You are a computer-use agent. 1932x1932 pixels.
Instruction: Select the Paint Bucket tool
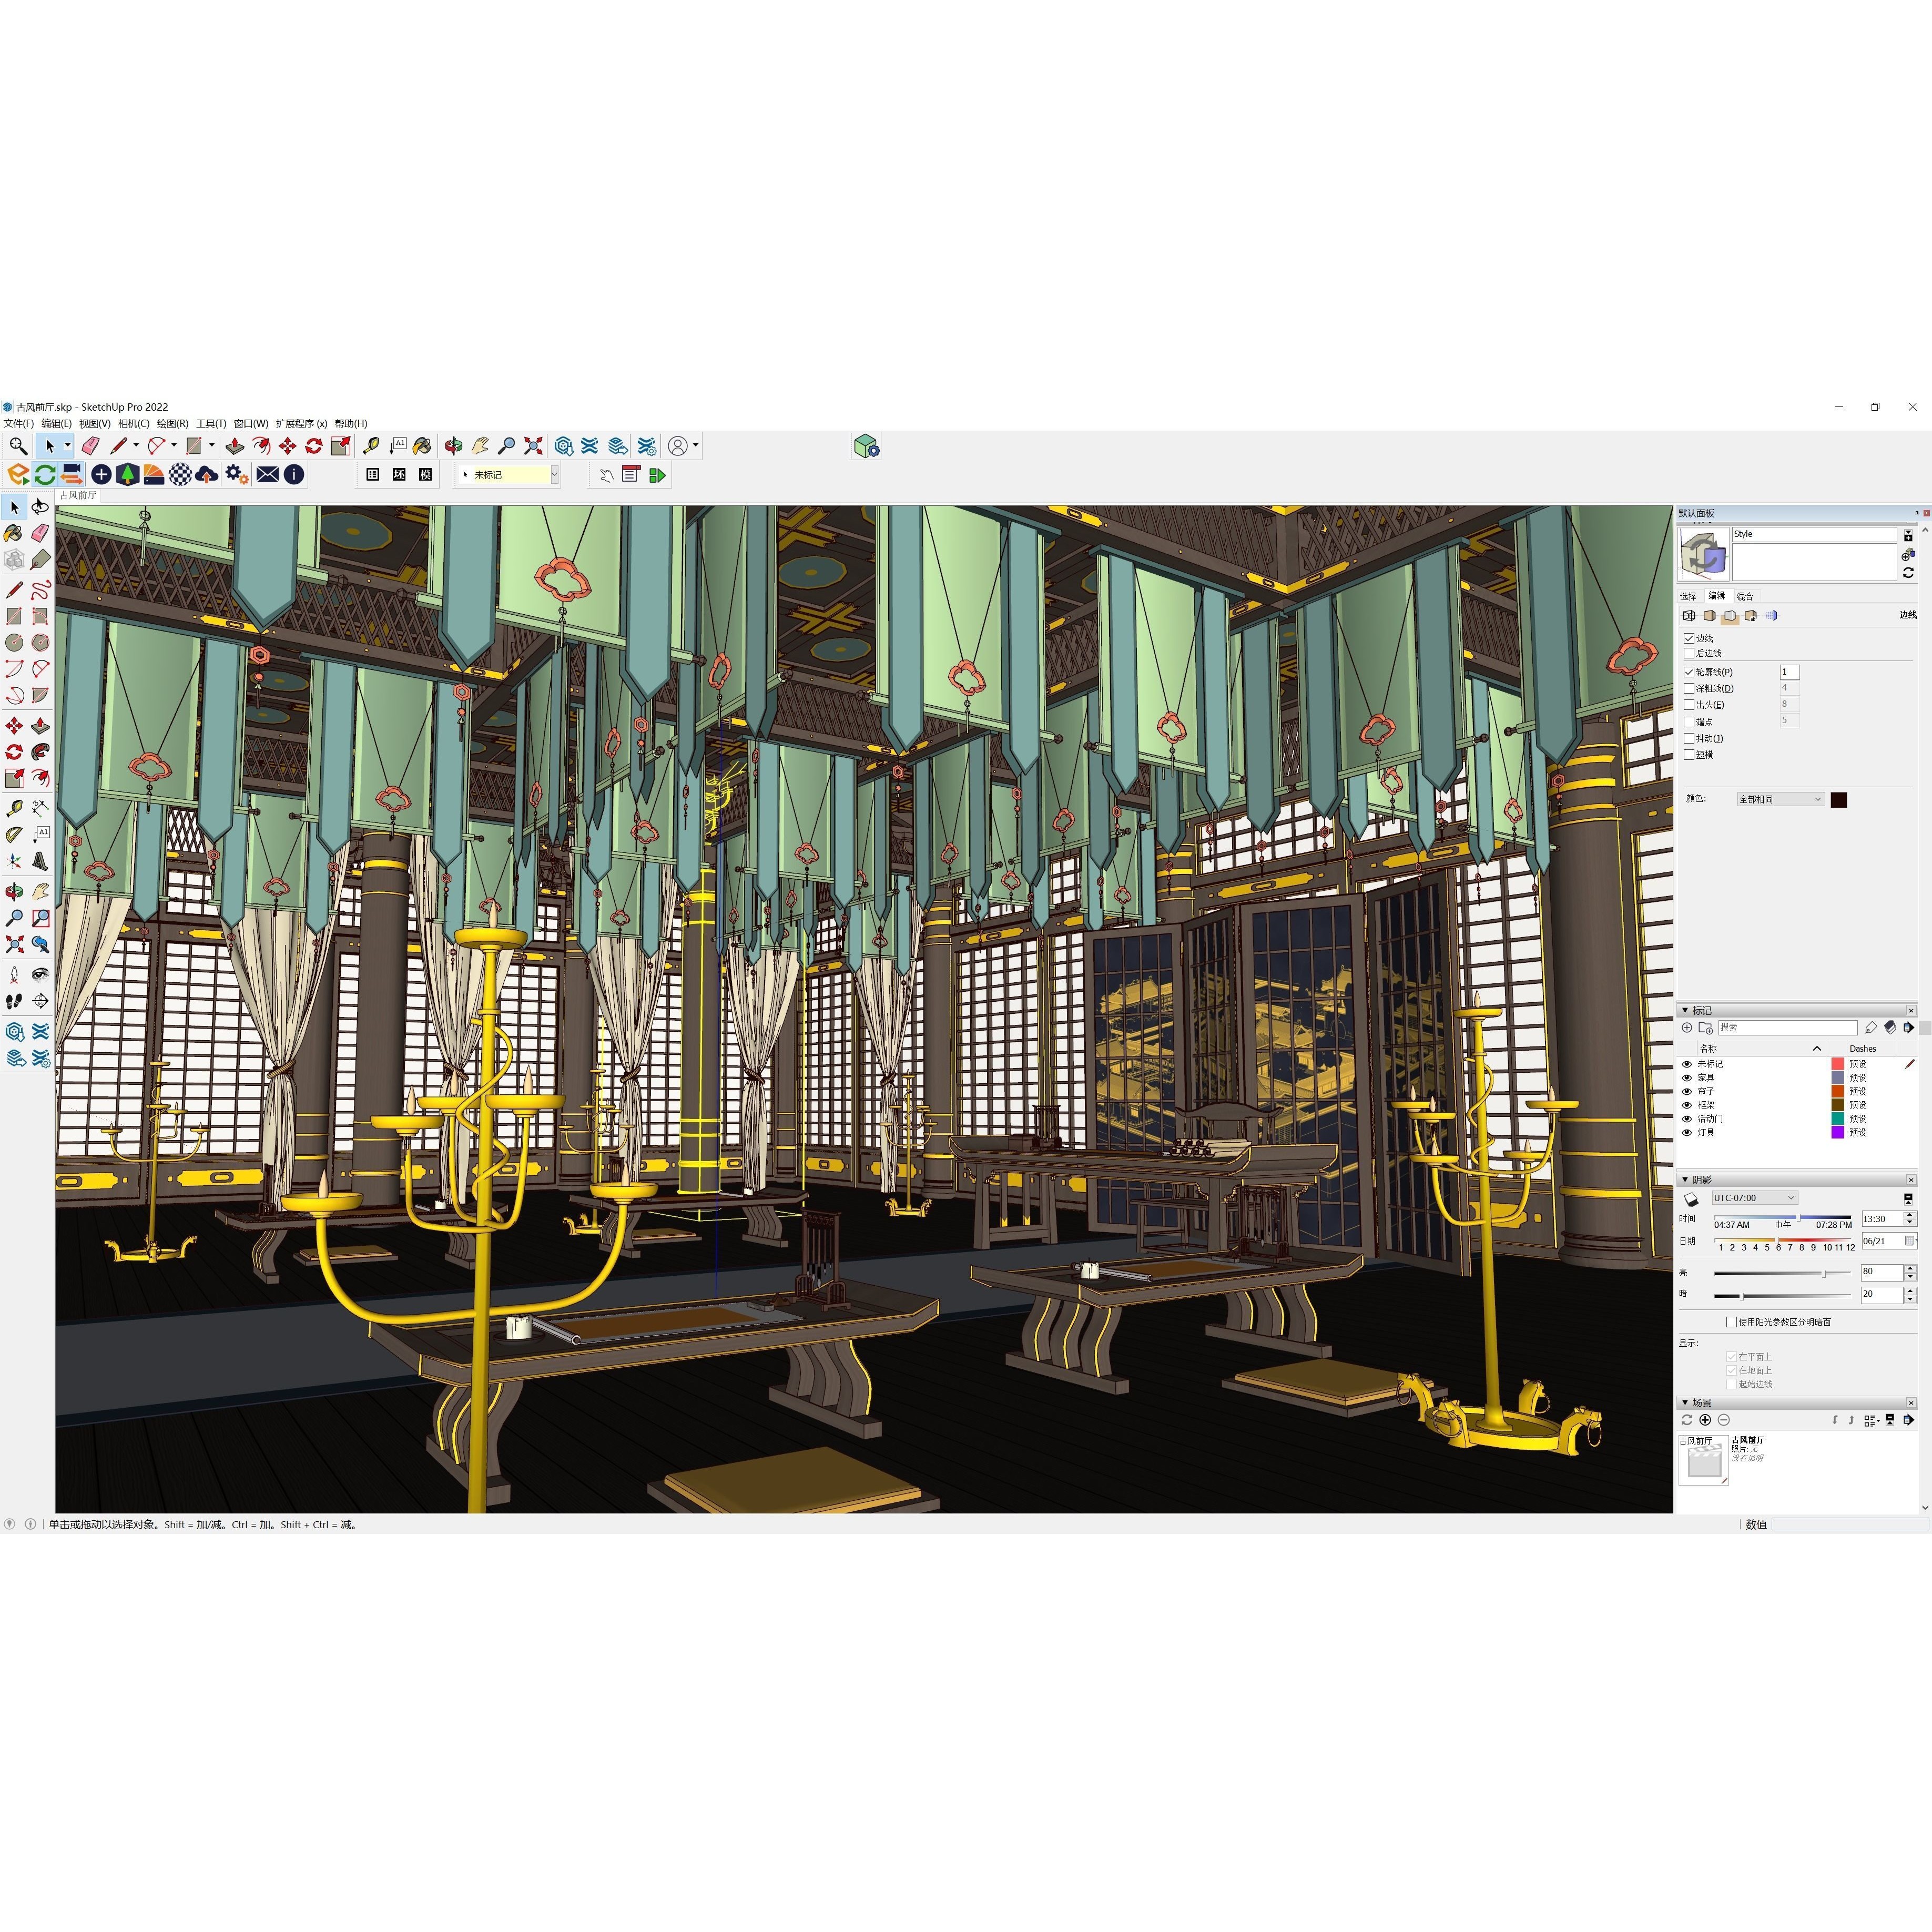pos(422,446)
